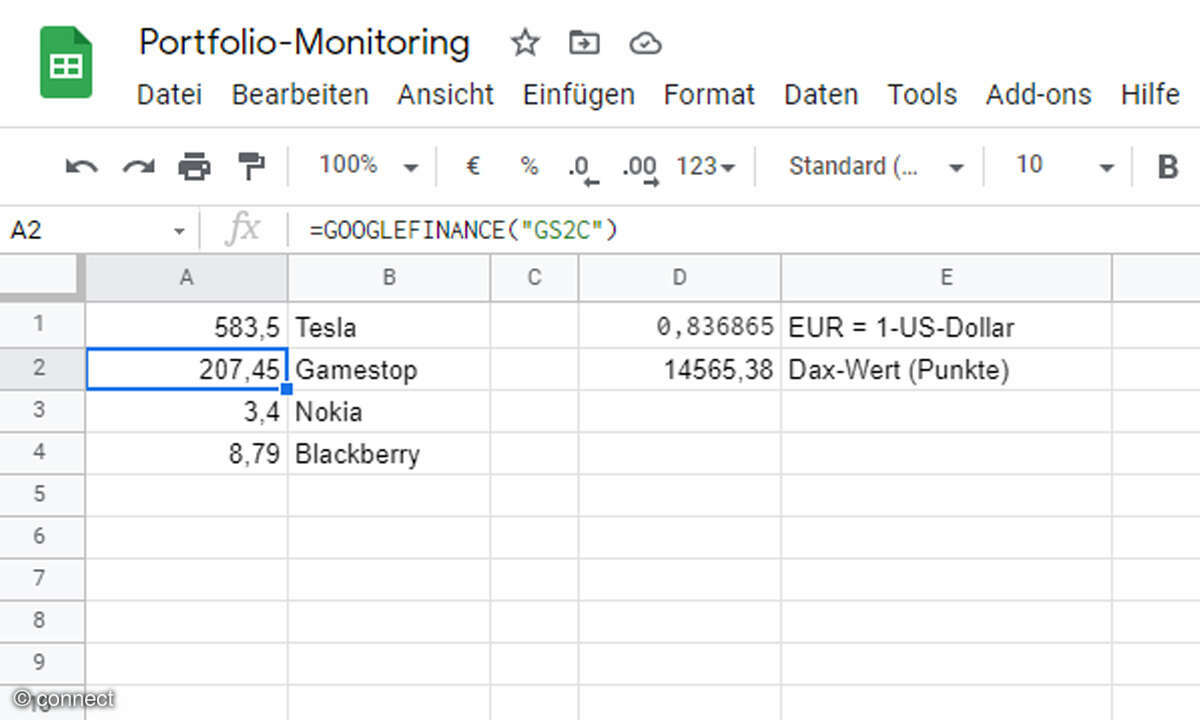Viewport: 1200px width, 720px height.
Task: Open the Add-ons menu
Action: pyautogui.click(x=1039, y=95)
